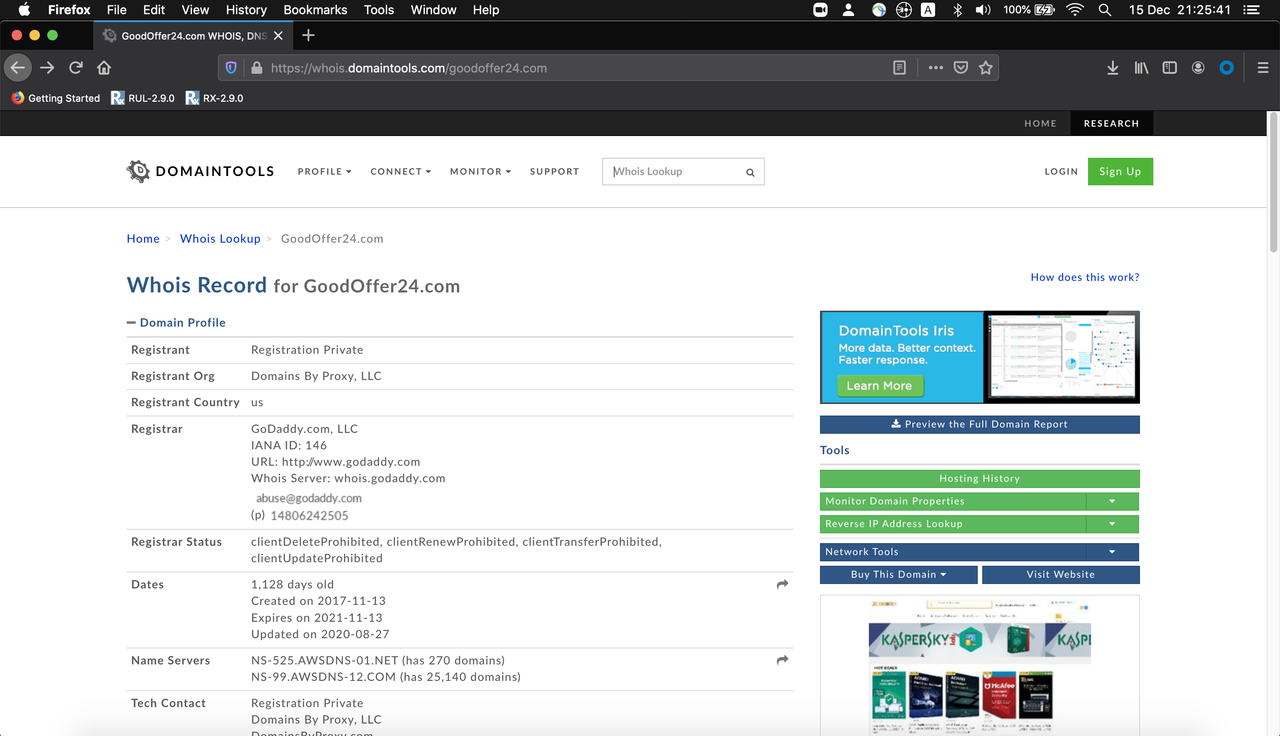Viewport: 1280px width, 736px height.
Task: Open macOS Notification Center icon
Action: pyautogui.click(x=1251, y=10)
